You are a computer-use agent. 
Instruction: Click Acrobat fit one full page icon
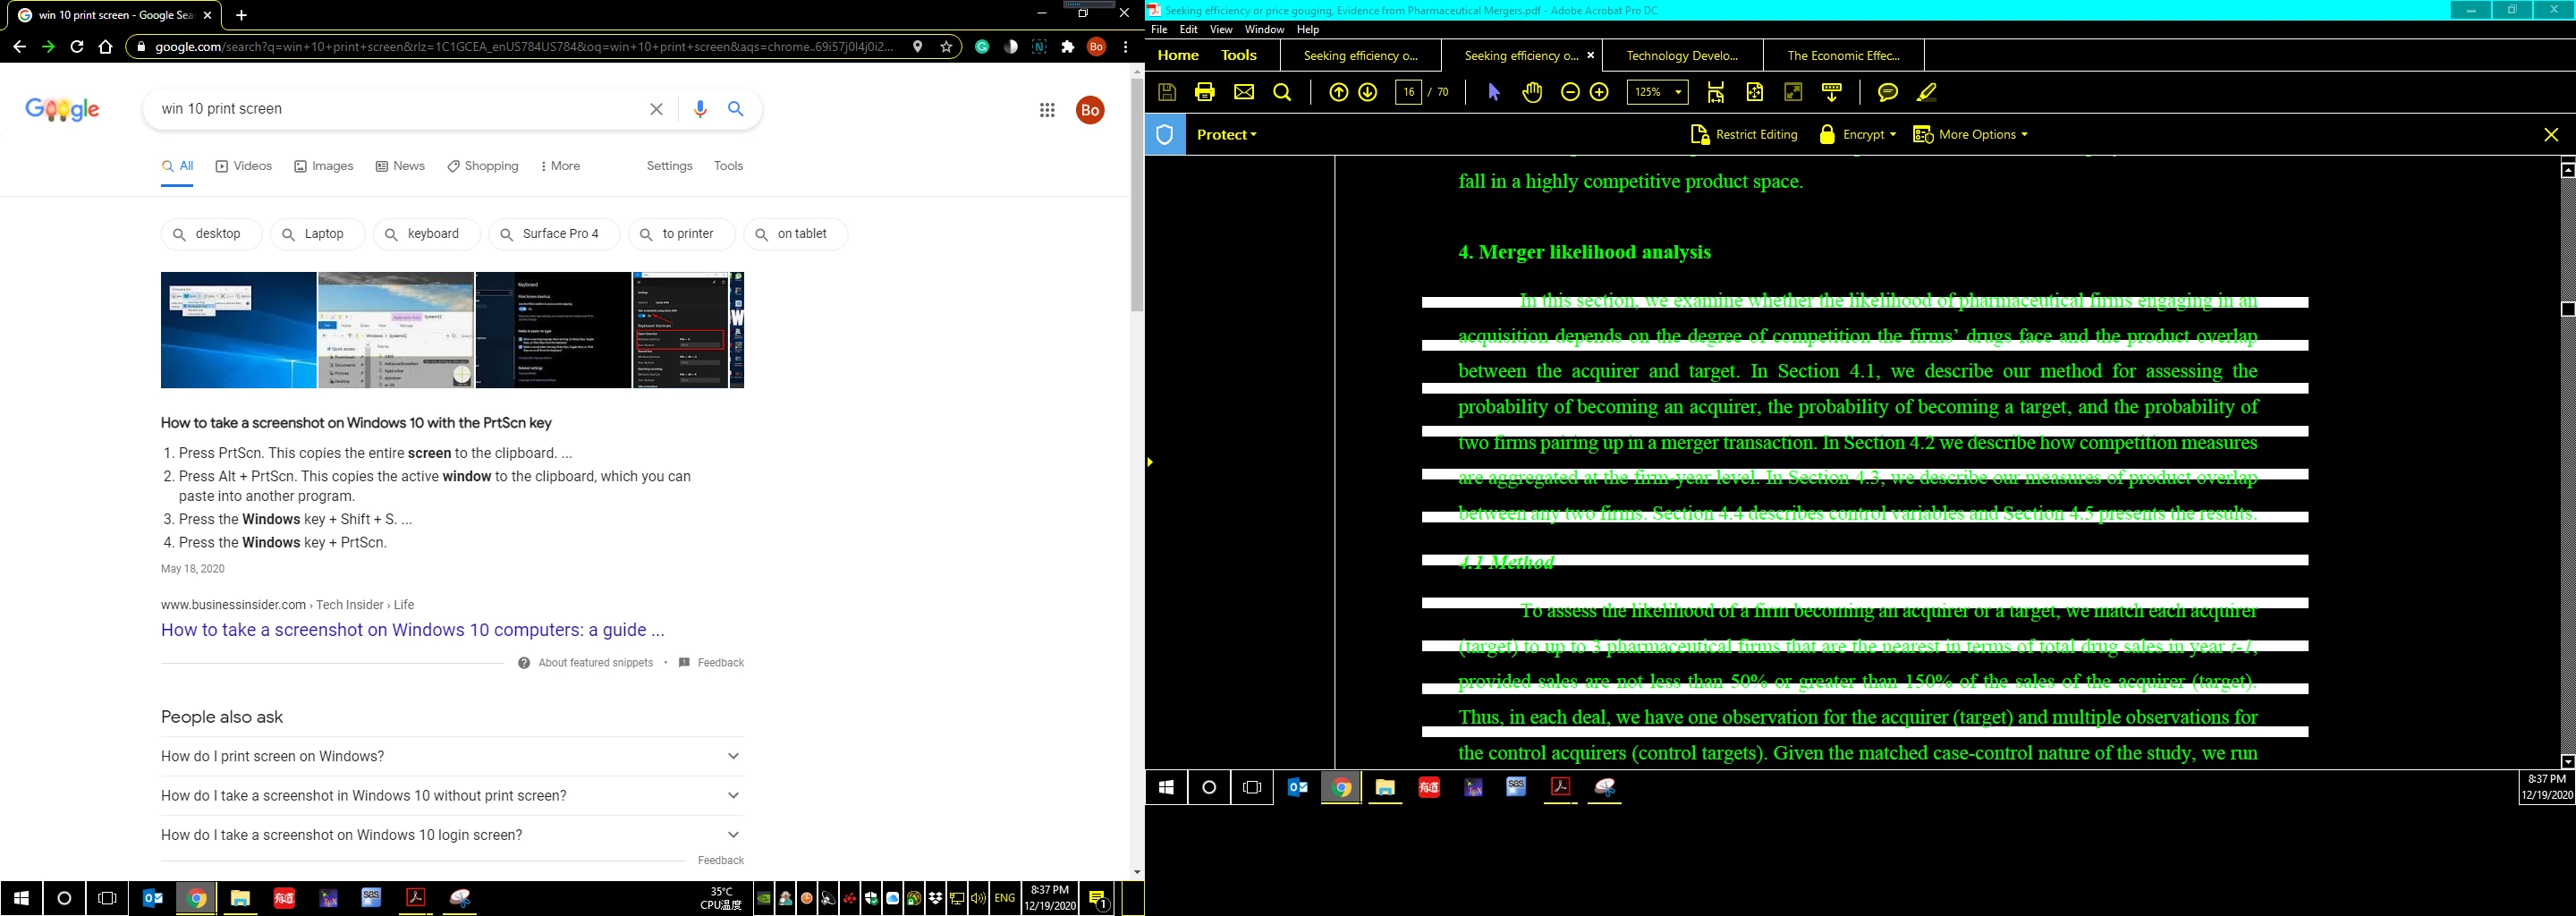1755,92
